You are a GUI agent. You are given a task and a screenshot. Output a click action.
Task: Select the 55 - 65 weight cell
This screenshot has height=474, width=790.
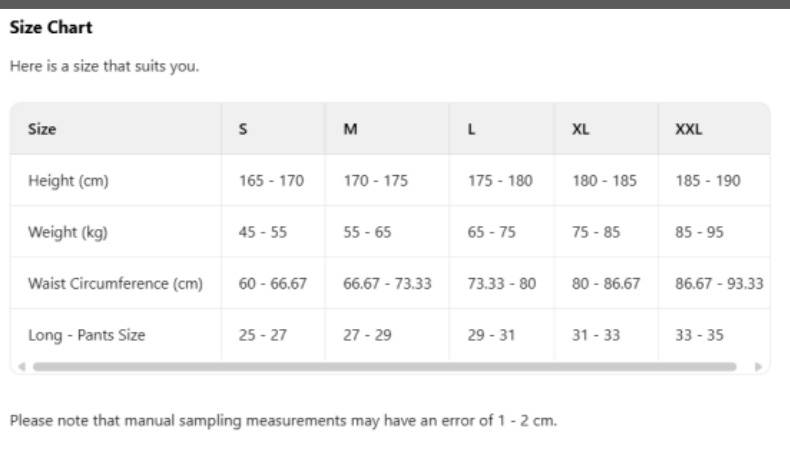coord(367,232)
